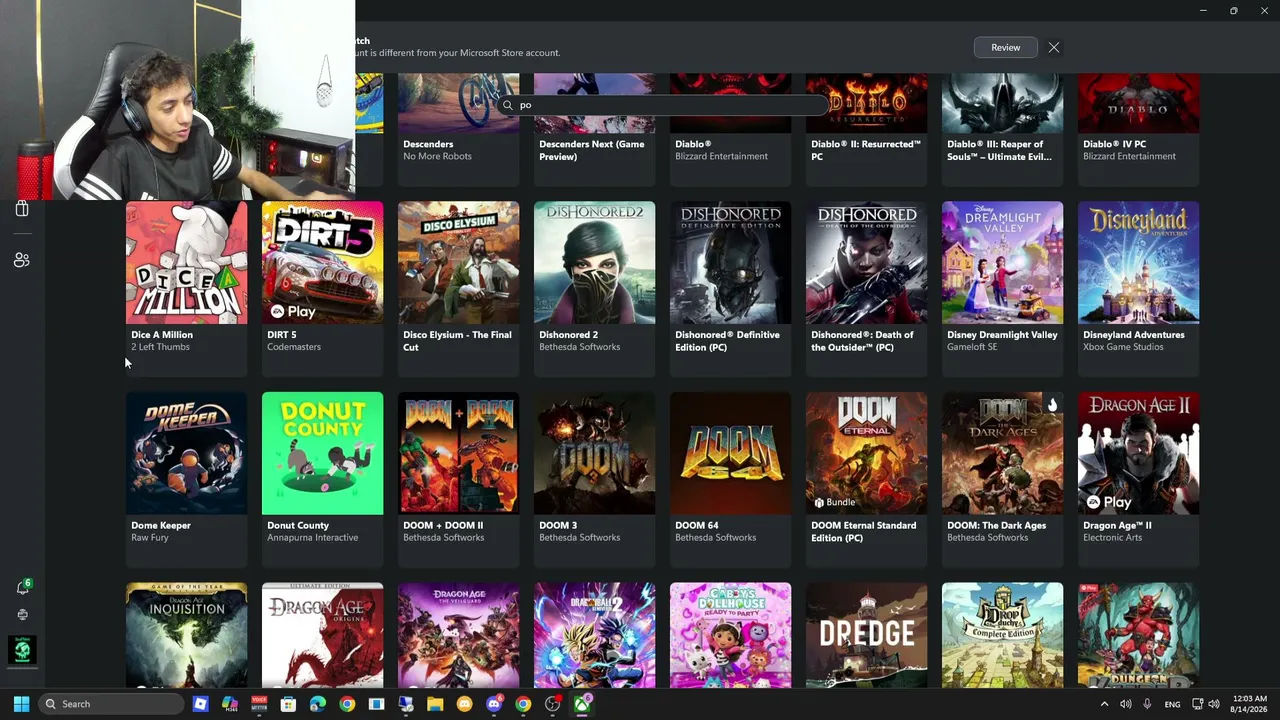The width and height of the screenshot is (1280, 720).
Task: Open the DIRT 5 game cover
Action: tap(322, 262)
